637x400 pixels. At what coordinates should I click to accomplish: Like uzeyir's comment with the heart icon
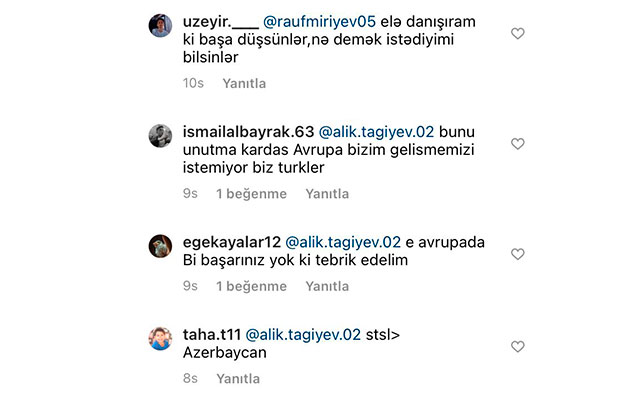pos(518,33)
